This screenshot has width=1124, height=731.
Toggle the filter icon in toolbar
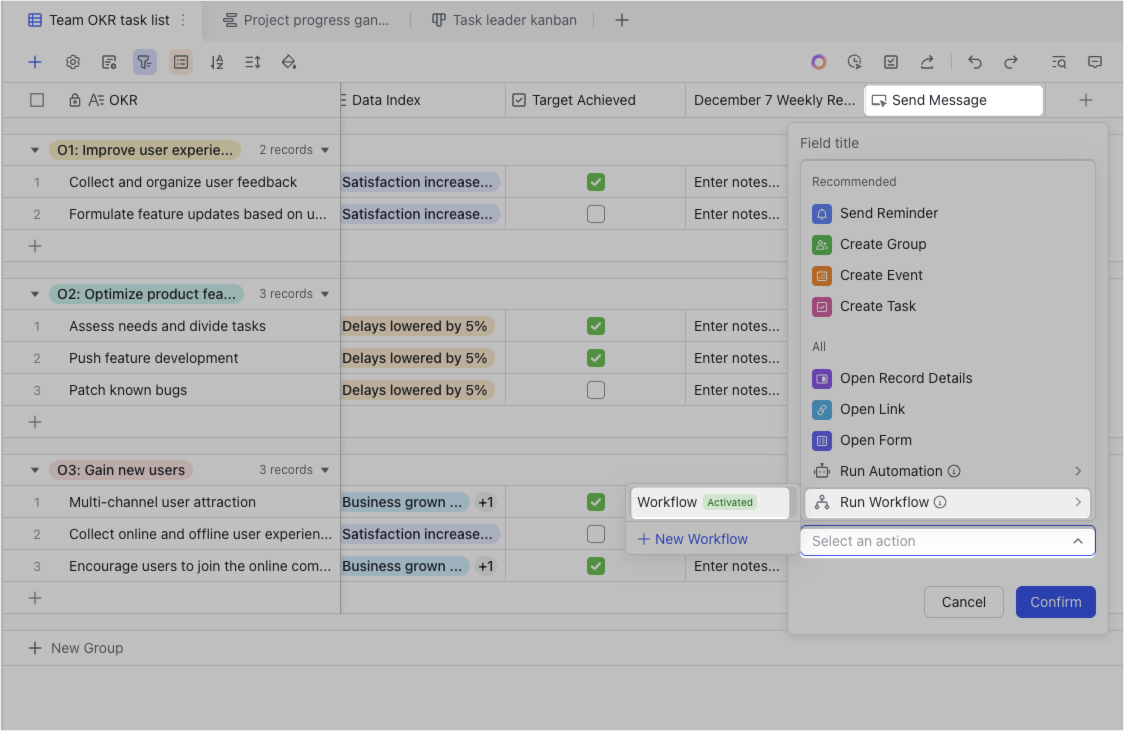[x=145, y=62]
